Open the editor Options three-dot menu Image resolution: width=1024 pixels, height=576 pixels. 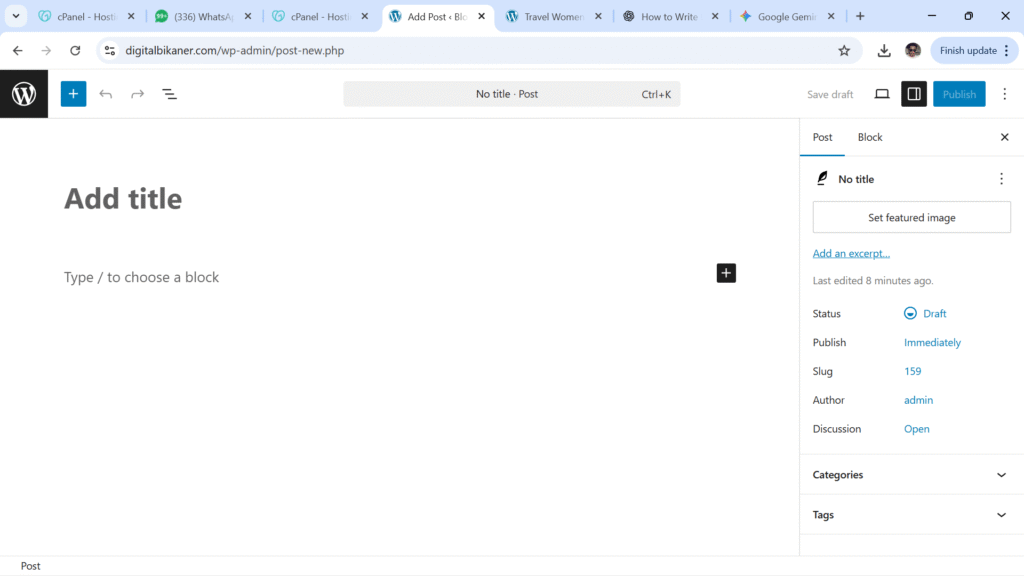click(1005, 94)
